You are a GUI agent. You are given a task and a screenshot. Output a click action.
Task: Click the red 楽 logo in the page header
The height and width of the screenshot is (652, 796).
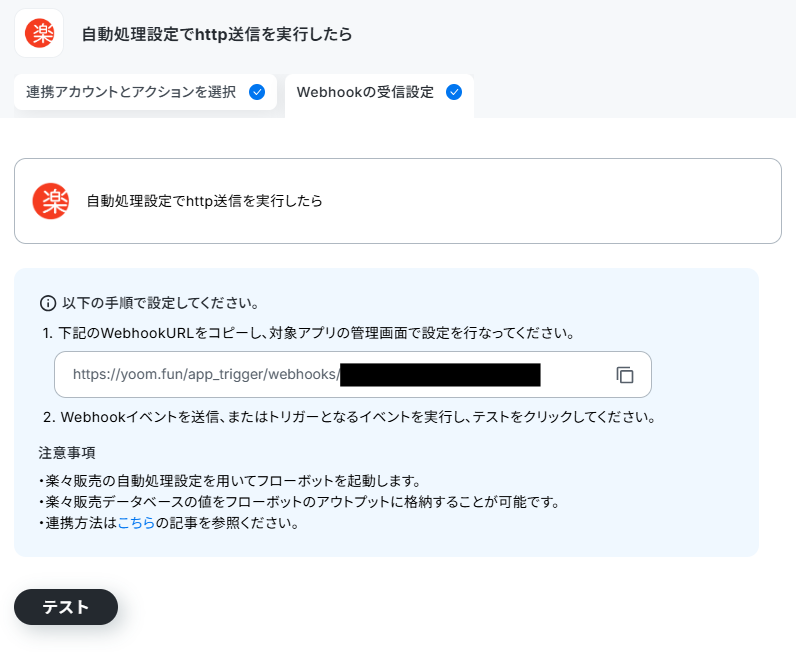point(39,33)
